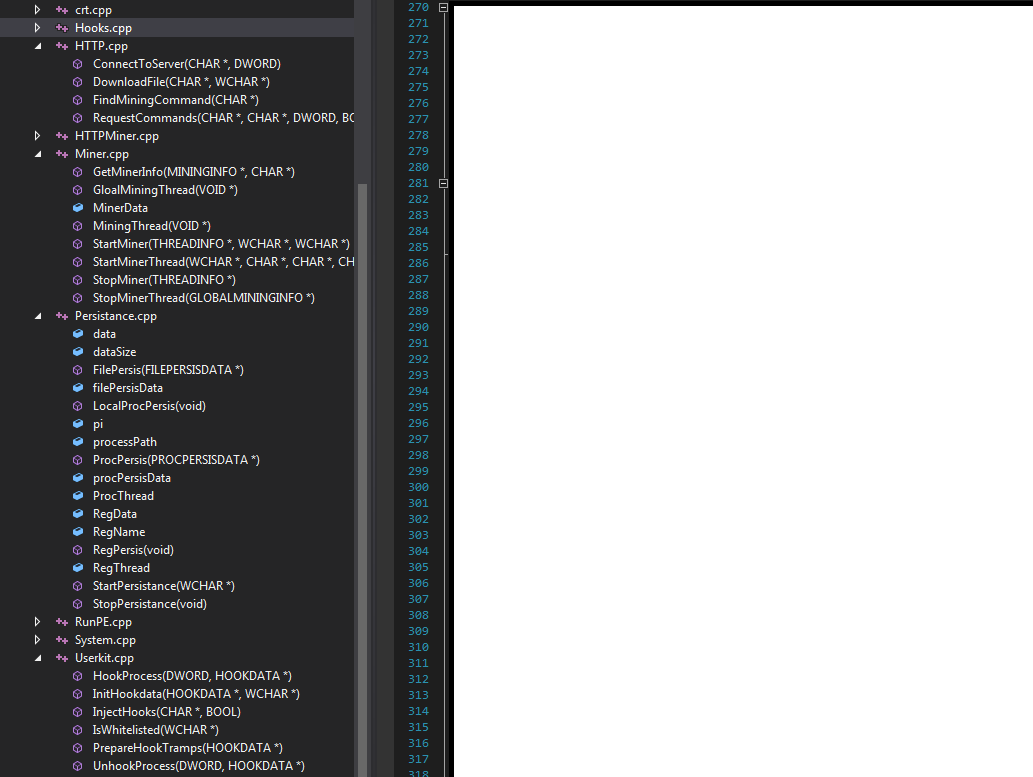Click the Persistance.cpp C++ file icon
This screenshot has height=777, width=1033.
[x=62, y=316]
